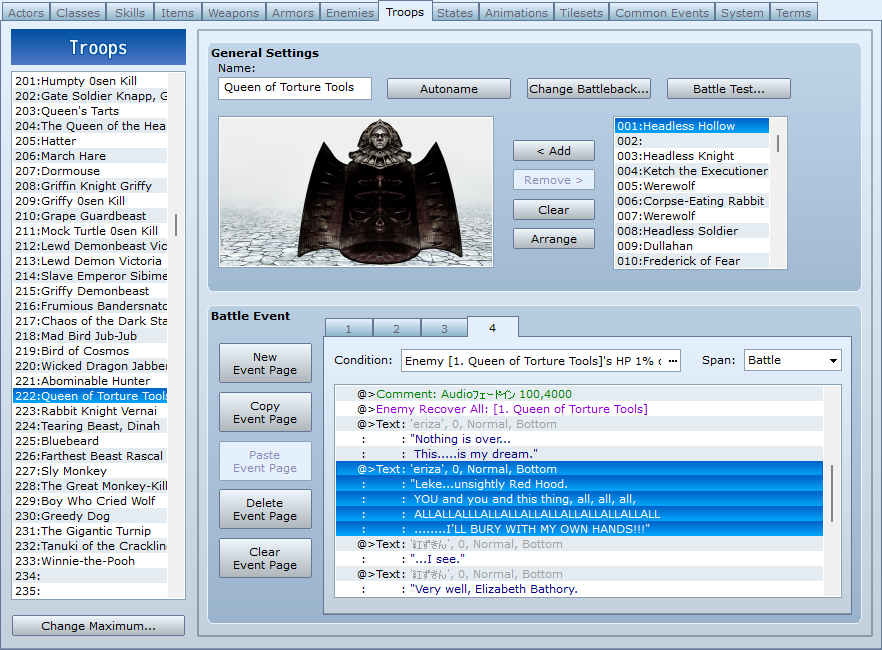The image size is (882, 650).
Task: Select the "Nothing is over..." text line
Action: pyautogui.click(x=579, y=439)
